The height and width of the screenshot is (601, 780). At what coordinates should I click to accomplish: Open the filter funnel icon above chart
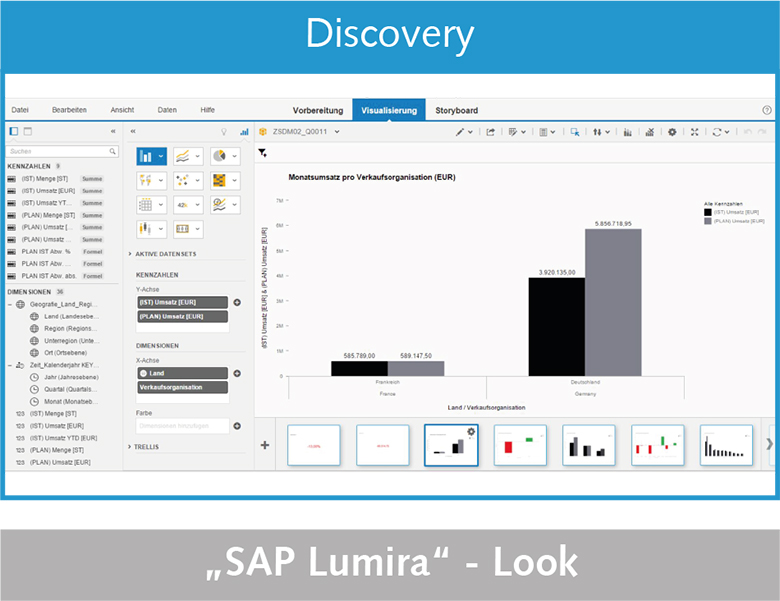pos(263,153)
